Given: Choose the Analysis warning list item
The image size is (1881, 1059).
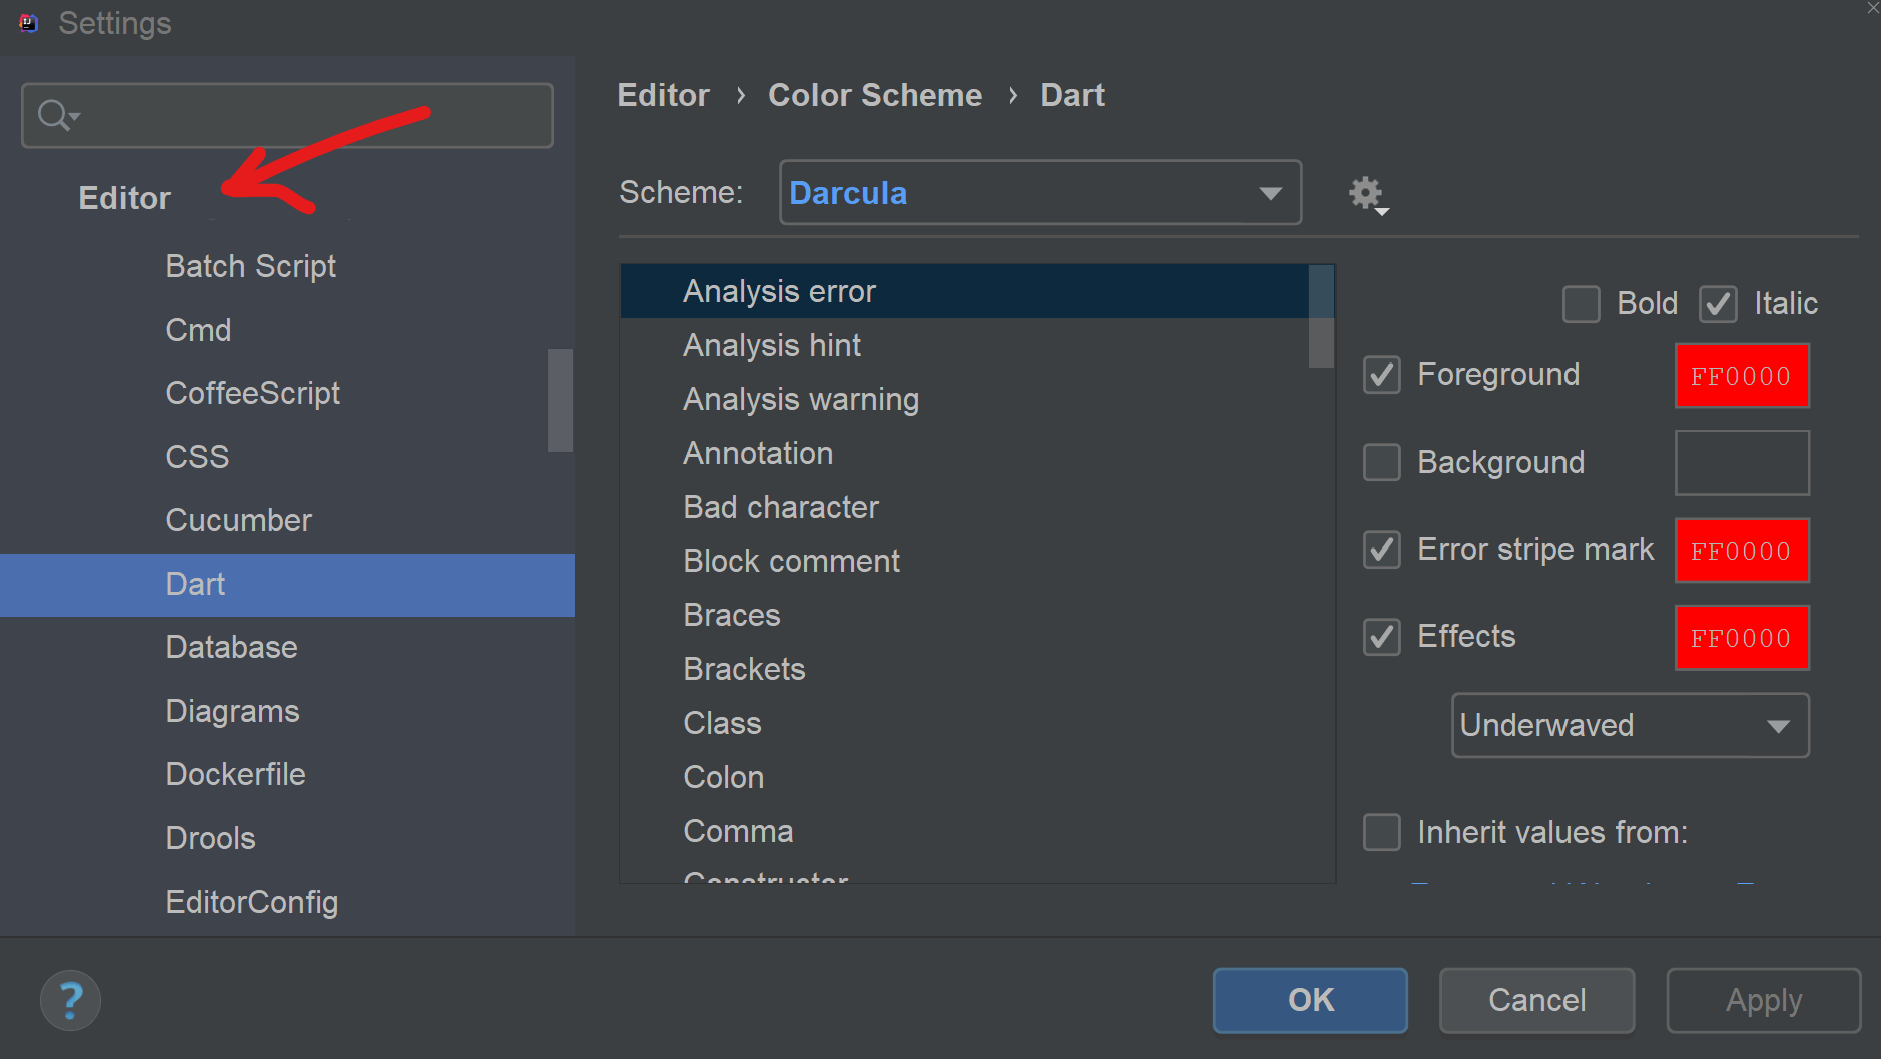Looking at the screenshot, I should (801, 399).
